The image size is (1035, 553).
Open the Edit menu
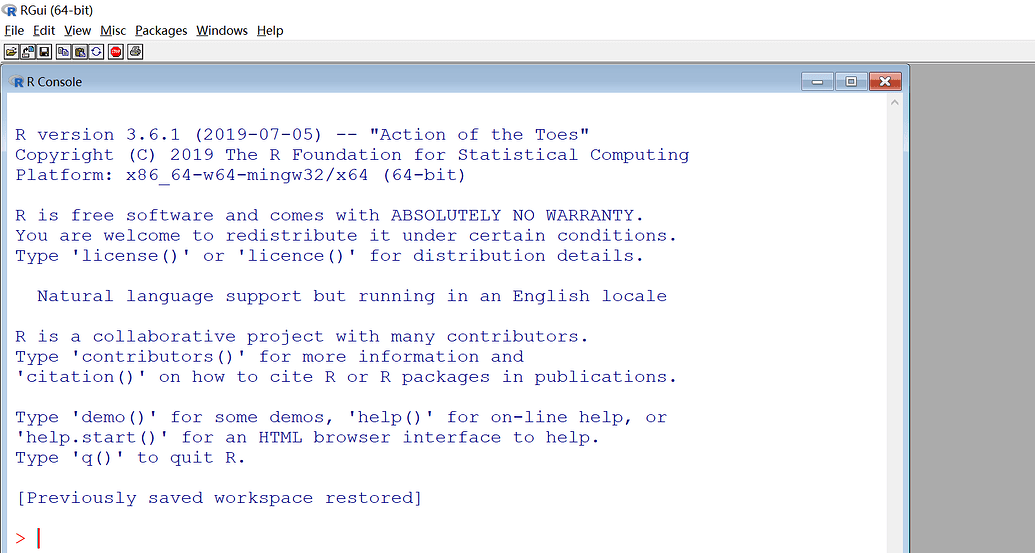pyautogui.click(x=44, y=30)
